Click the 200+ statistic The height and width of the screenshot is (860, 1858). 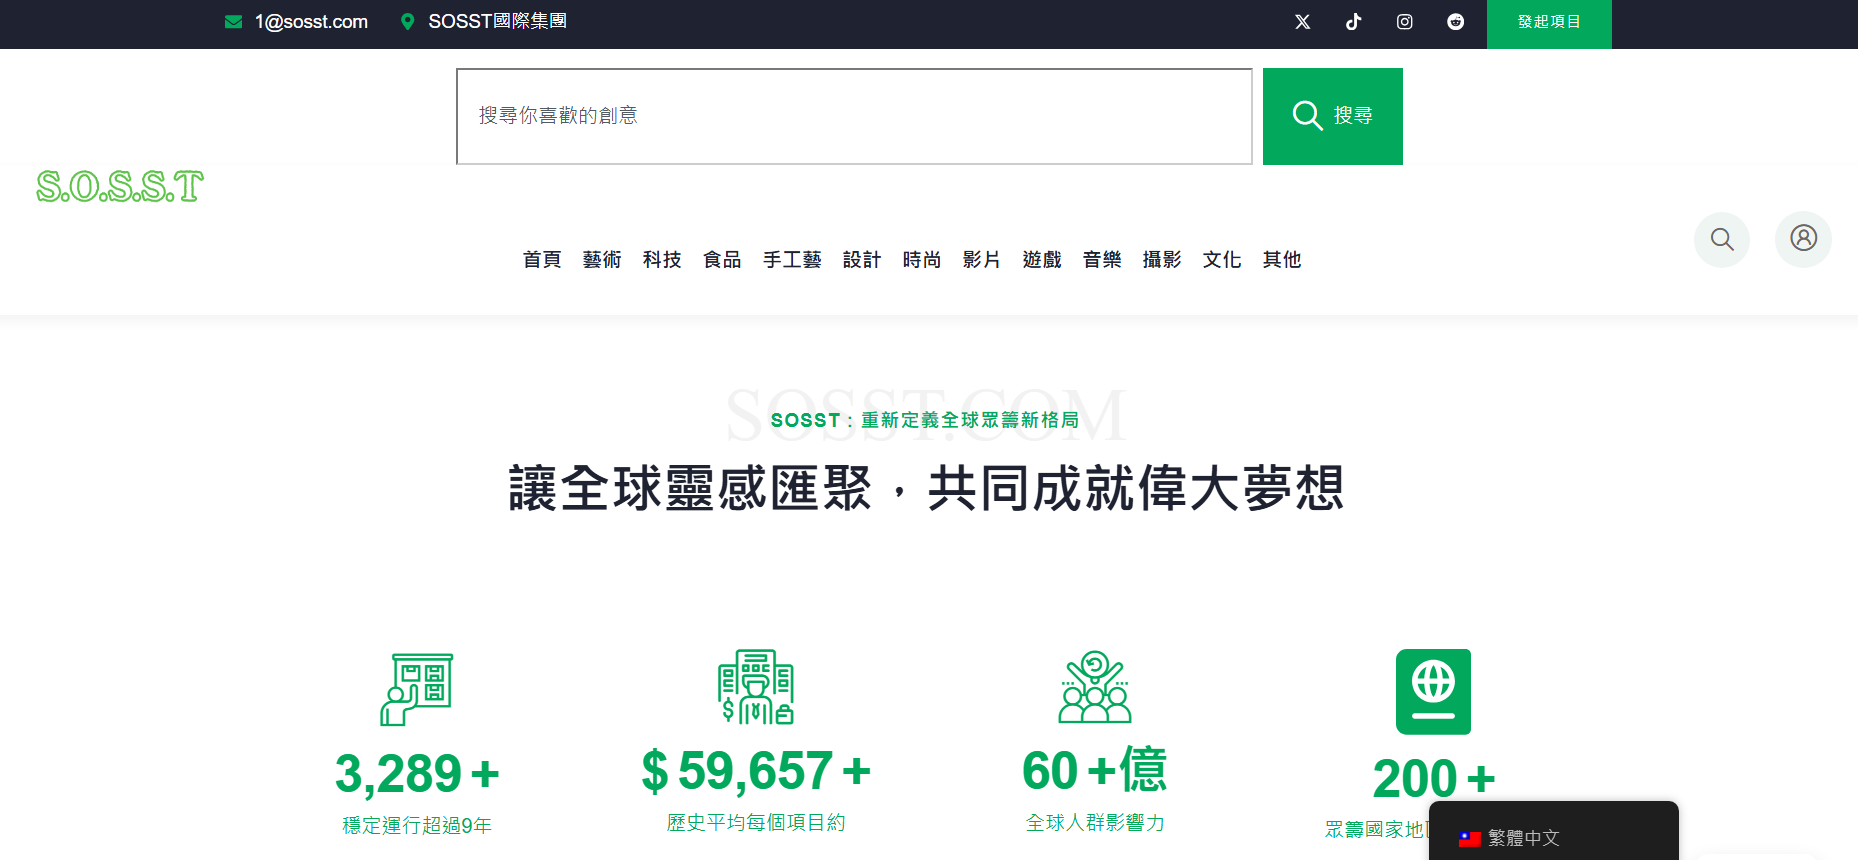1434,779
